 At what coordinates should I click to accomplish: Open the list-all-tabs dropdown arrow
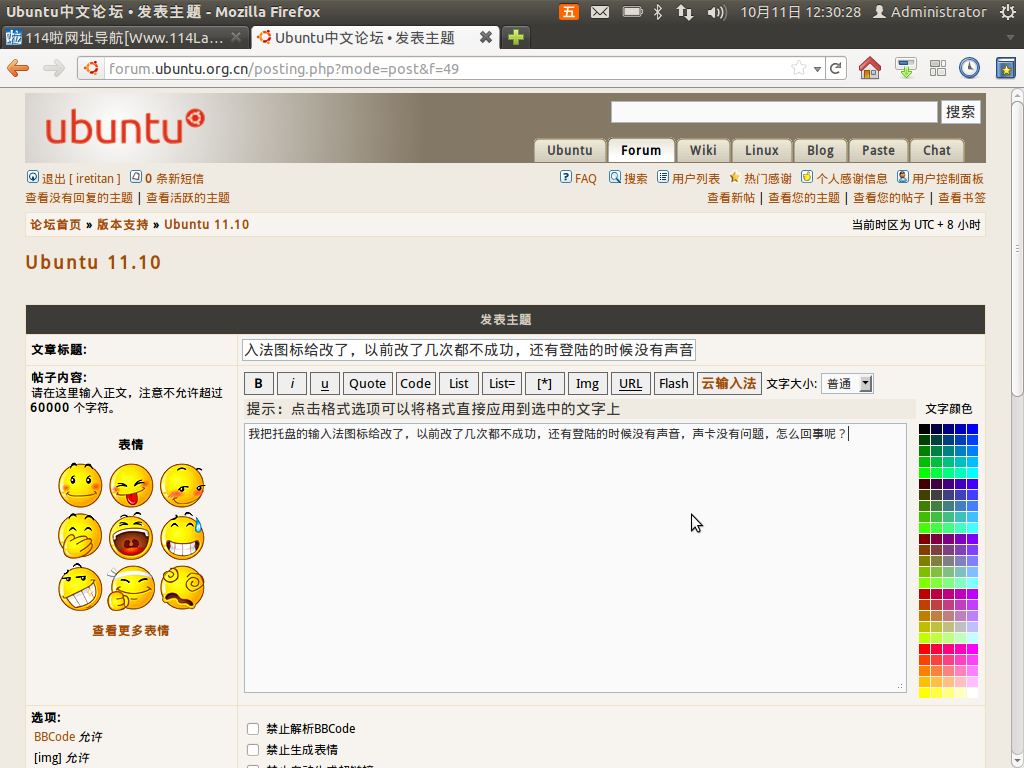[1010, 37]
